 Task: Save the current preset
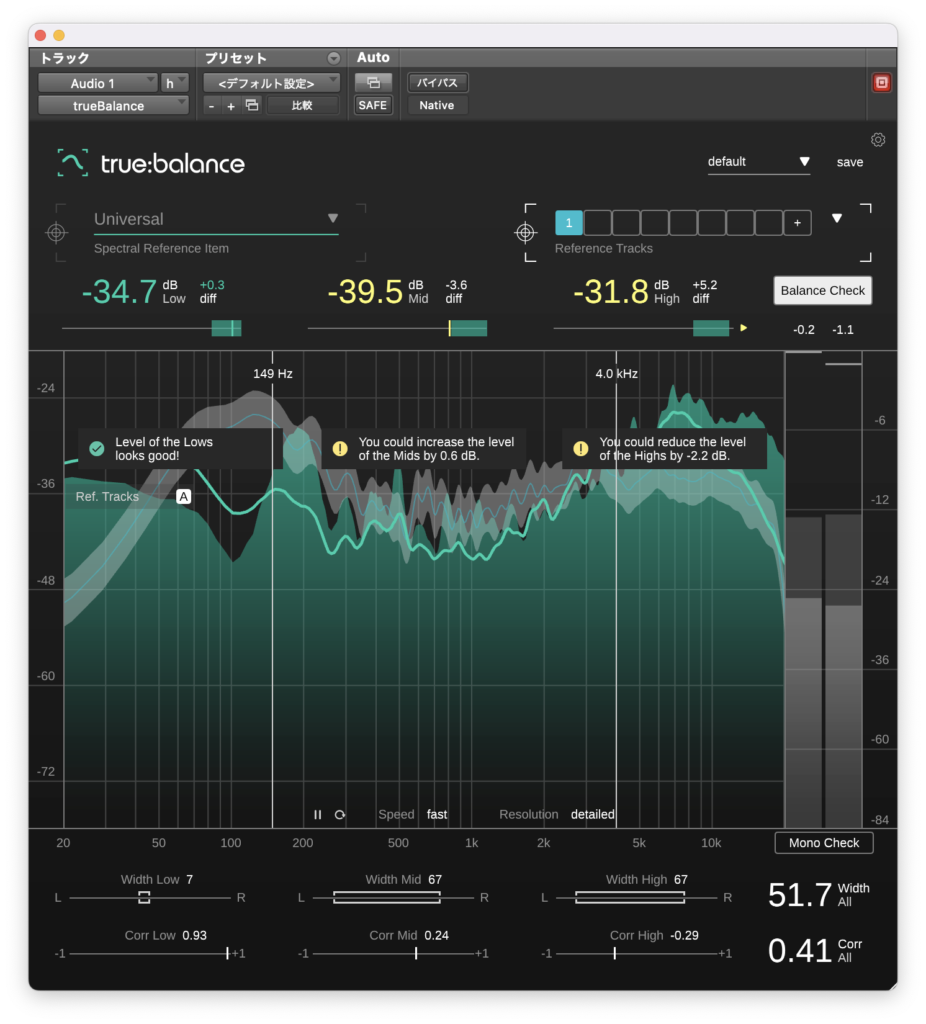[850, 162]
